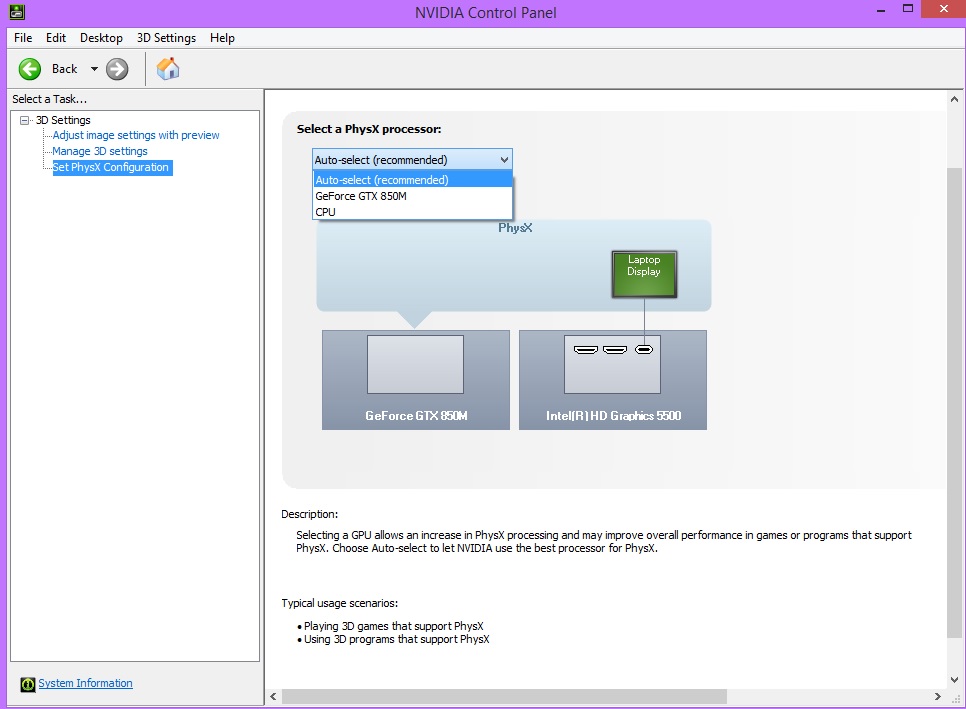Minimize the NVIDIA Control Panel window
This screenshot has height=709, width=966.
[881, 10]
